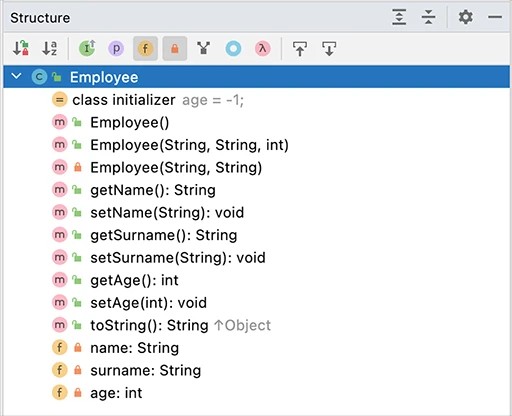This screenshot has width=512, height=416.
Task: Toggle Show Anonymous Classes filter
Action: (x=233, y=49)
